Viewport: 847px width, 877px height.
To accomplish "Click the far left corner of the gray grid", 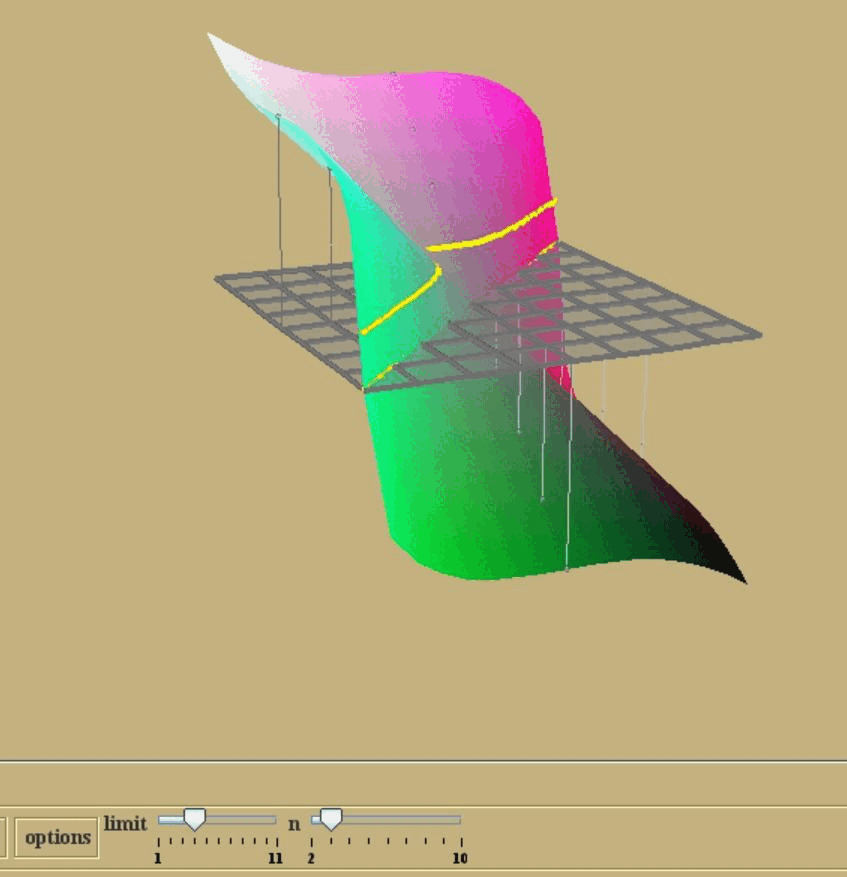I will [x=218, y=280].
